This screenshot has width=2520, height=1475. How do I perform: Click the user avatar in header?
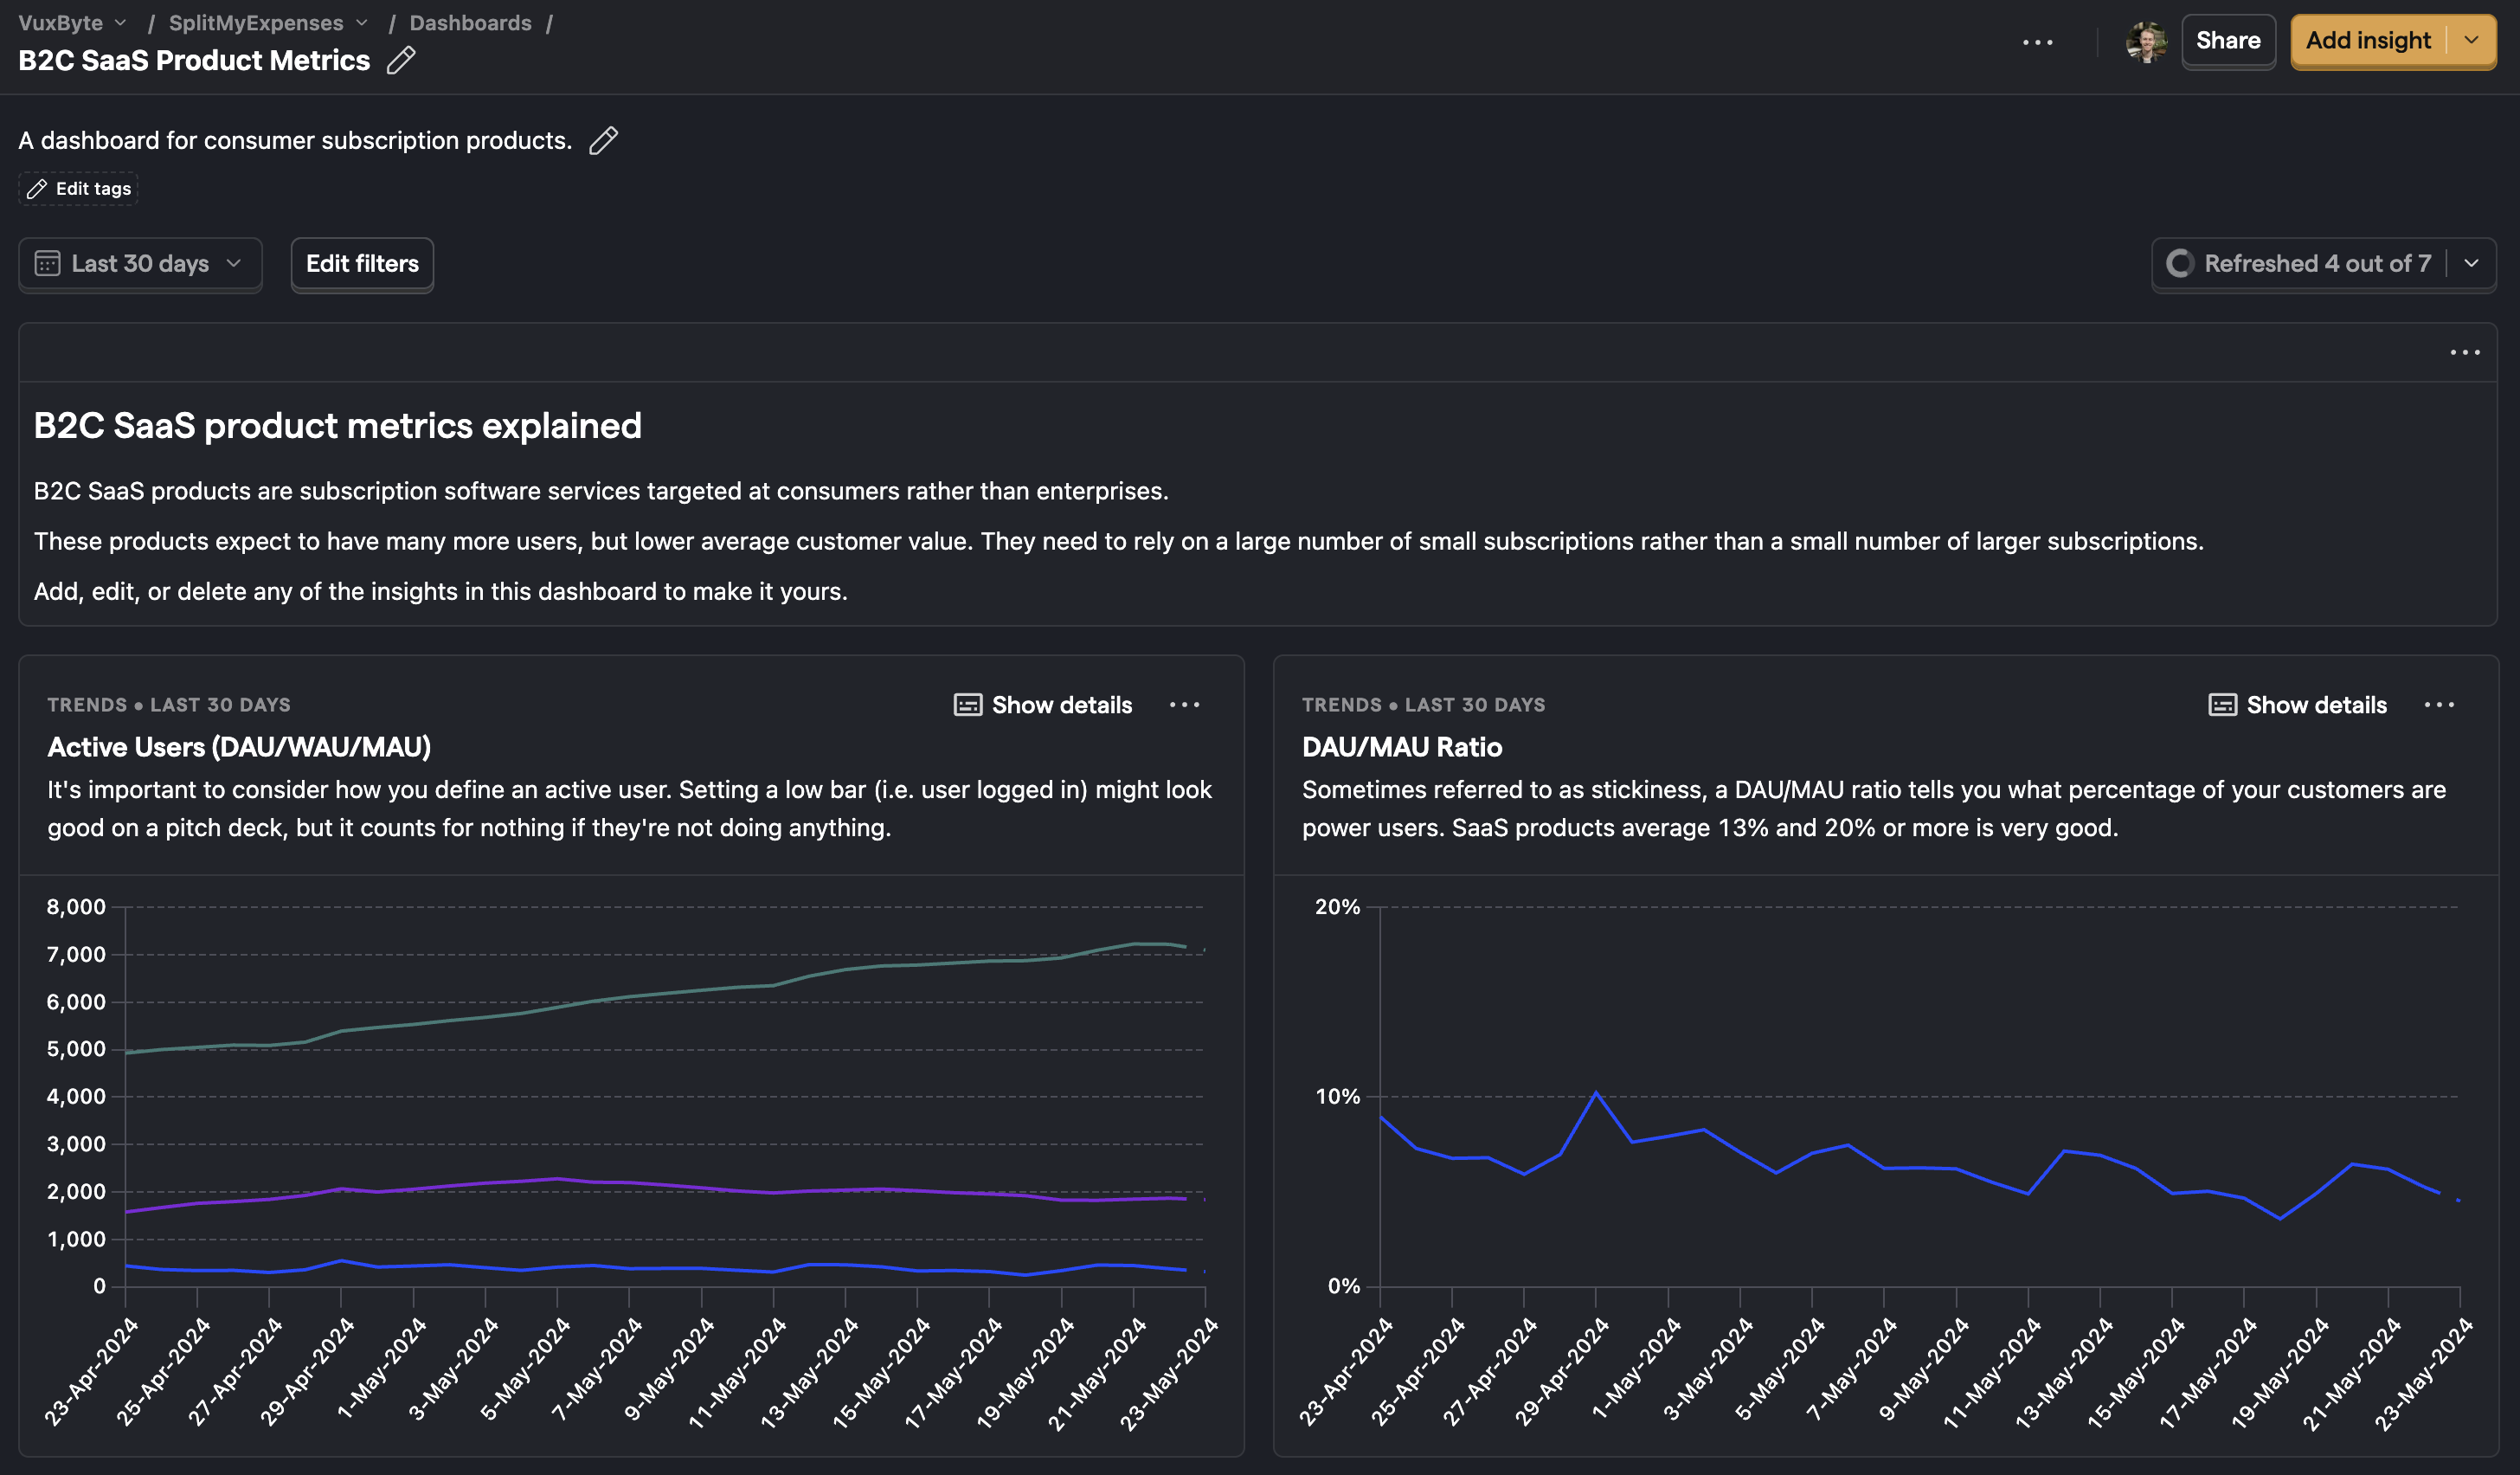pyautogui.click(x=2146, y=41)
